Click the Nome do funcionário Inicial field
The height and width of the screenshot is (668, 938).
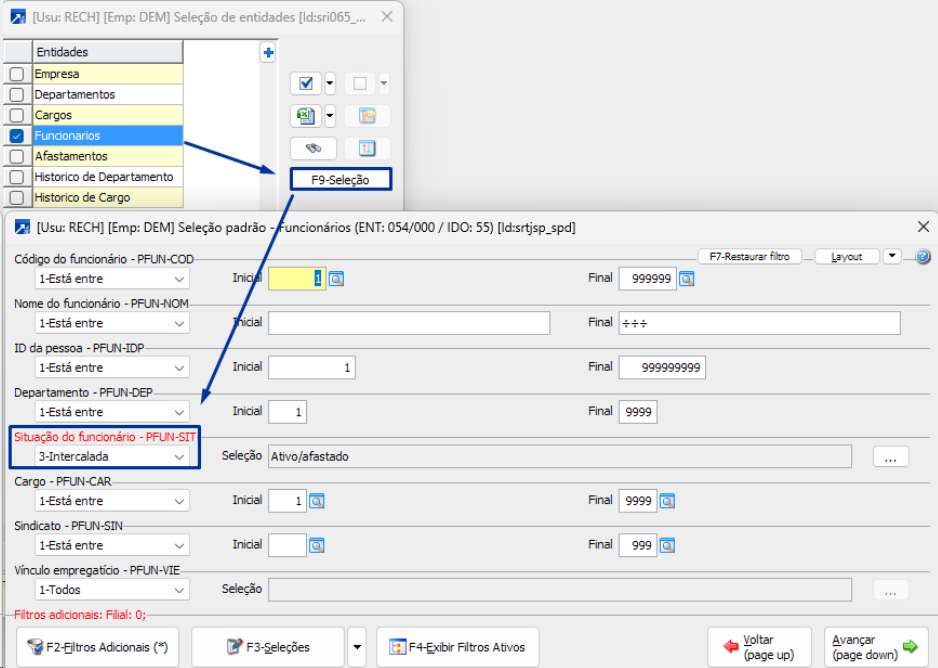point(409,323)
